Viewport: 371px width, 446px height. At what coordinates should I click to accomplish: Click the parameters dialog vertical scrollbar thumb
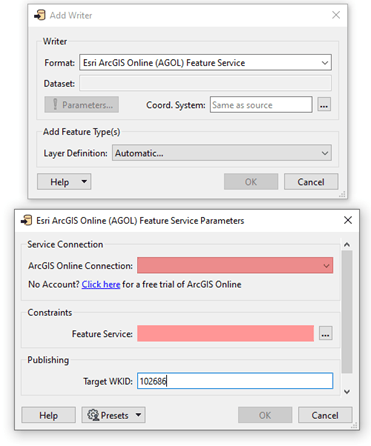(x=347, y=312)
